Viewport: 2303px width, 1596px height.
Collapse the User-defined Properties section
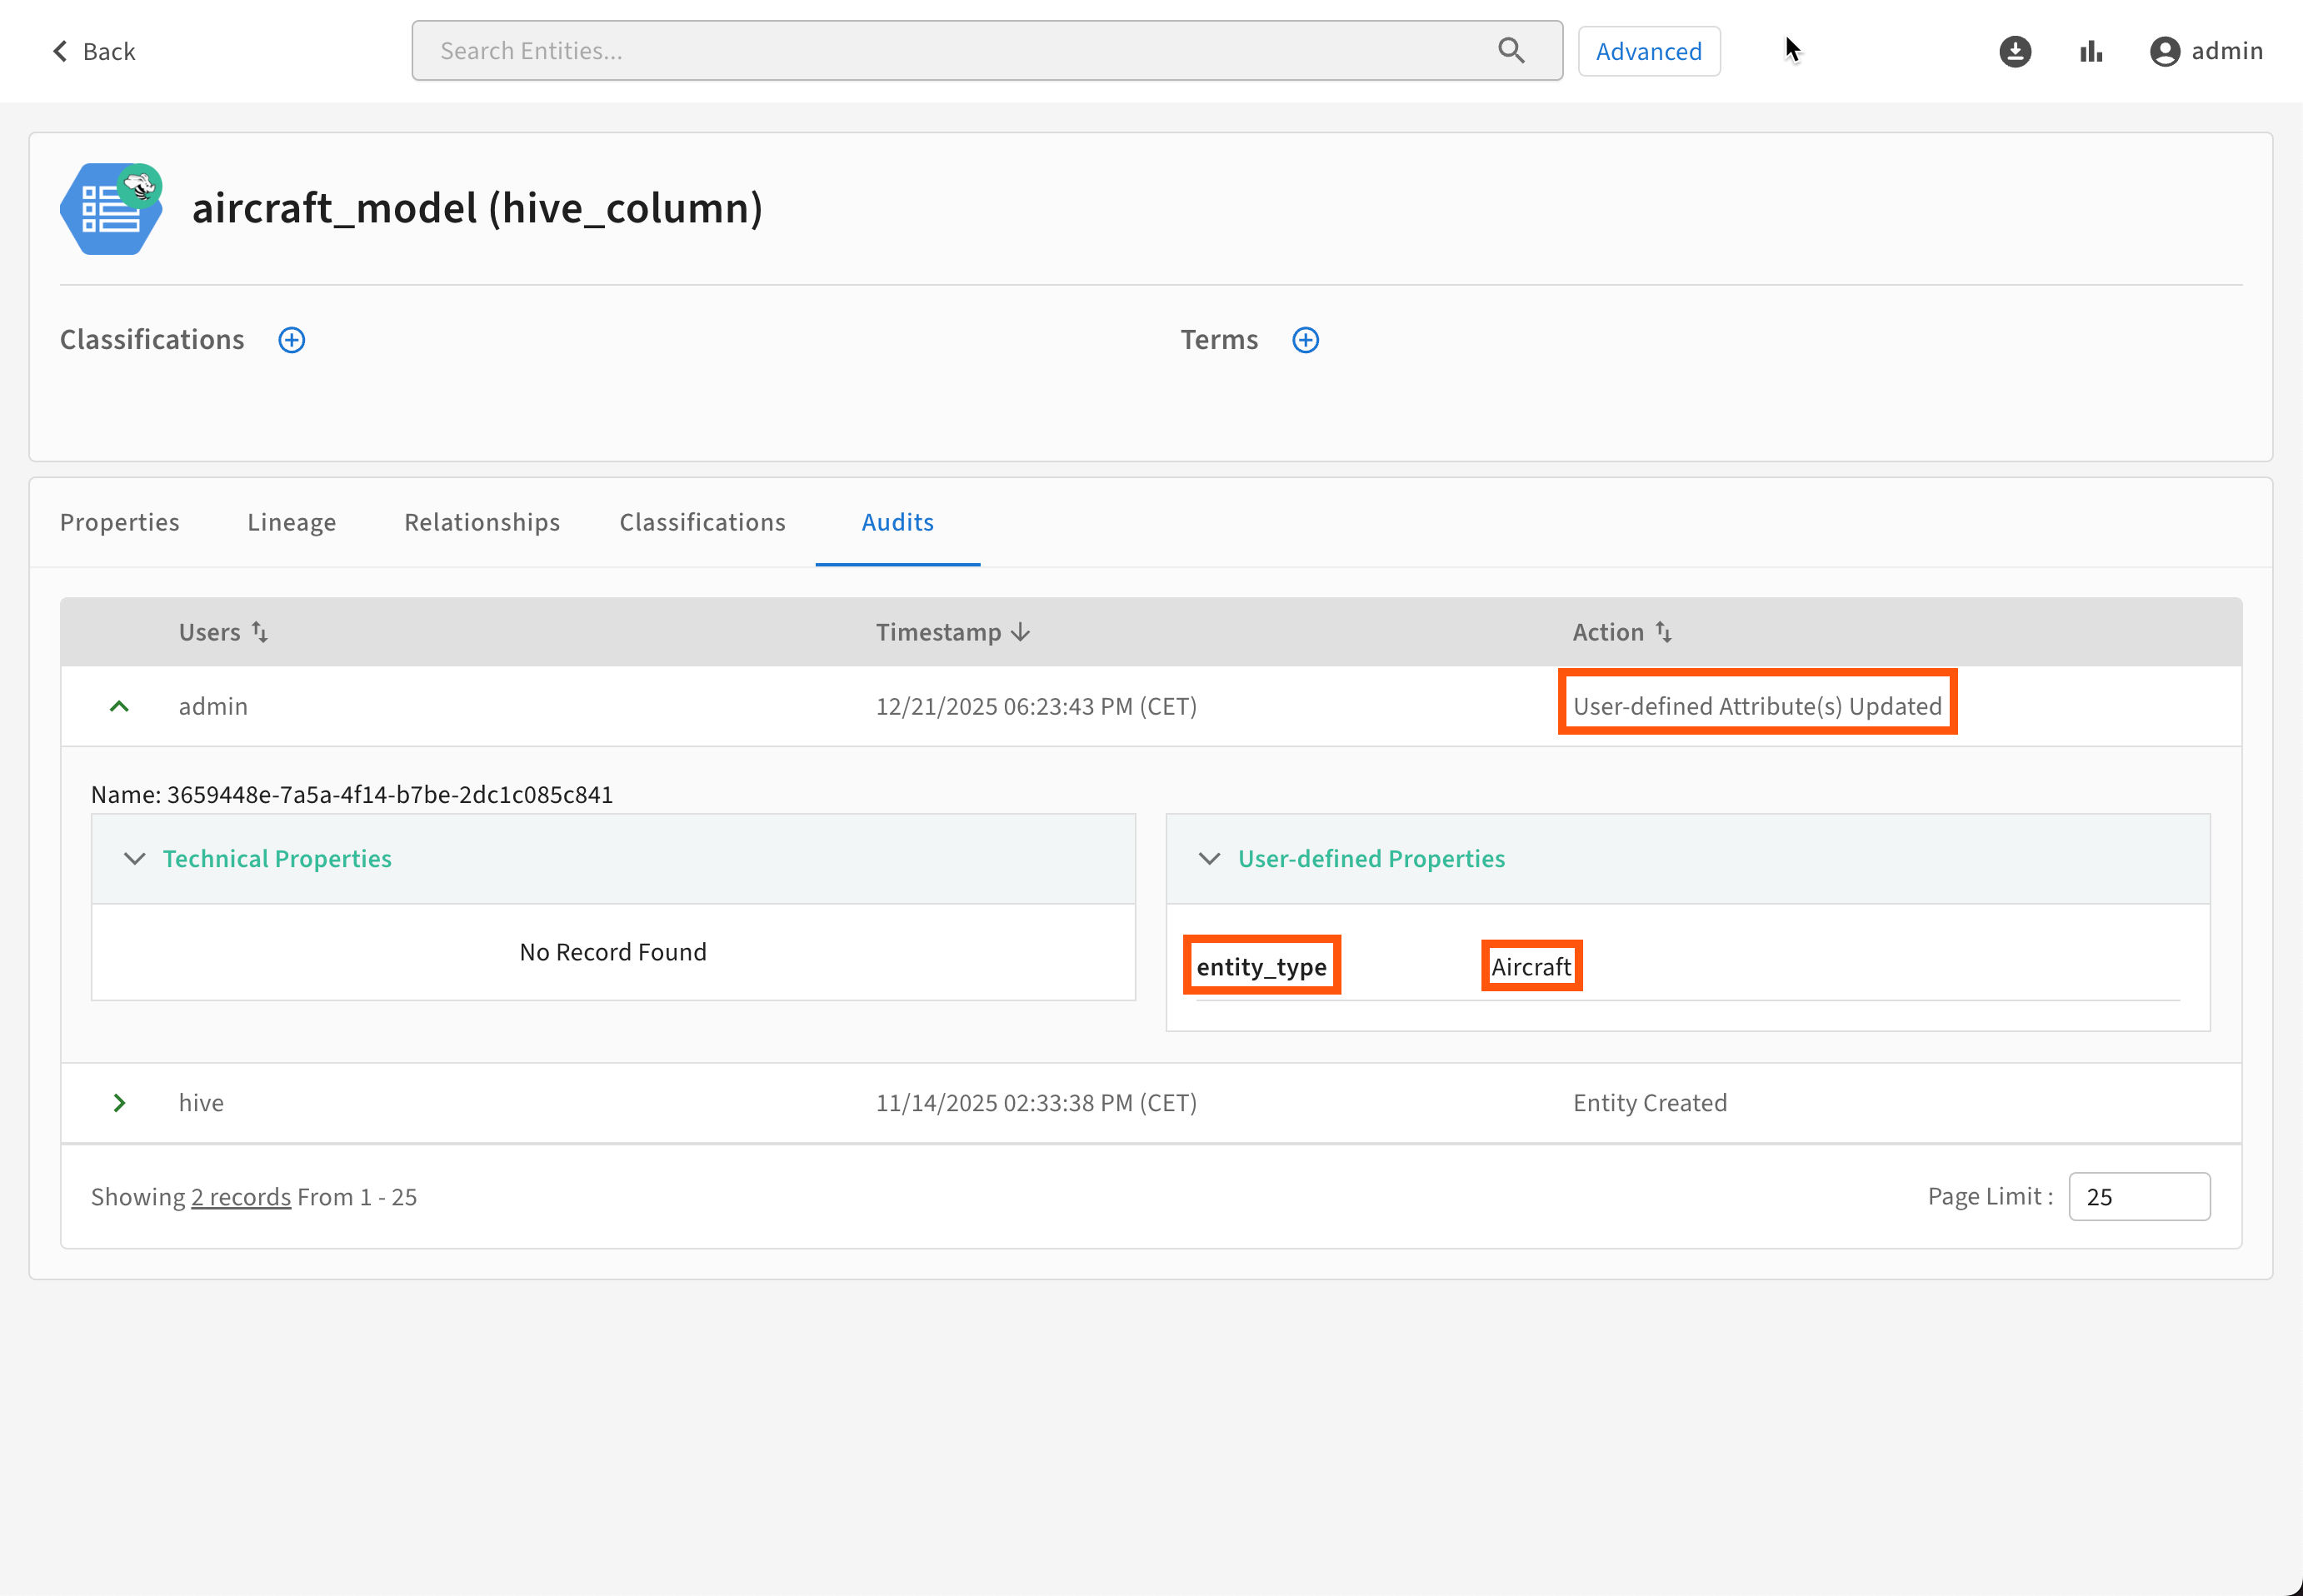tap(1209, 859)
